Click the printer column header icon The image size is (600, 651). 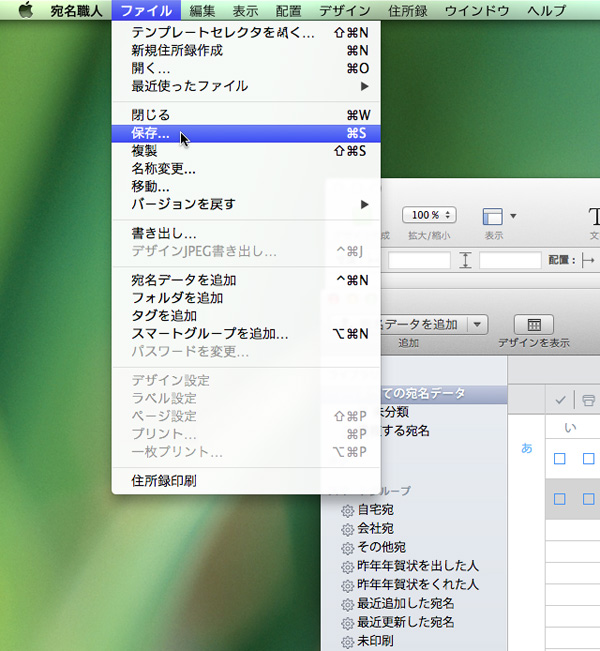point(589,399)
